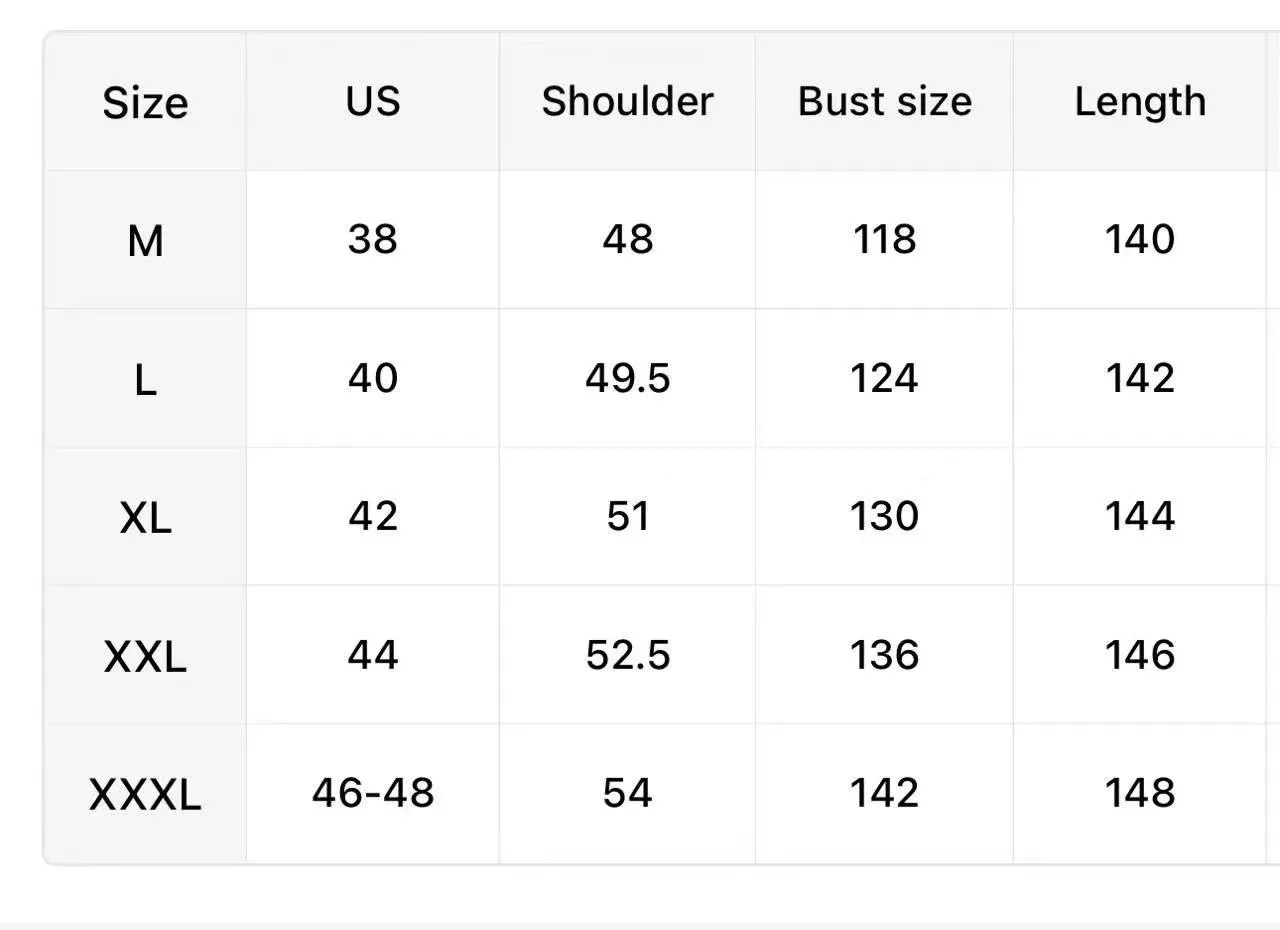Select the L size row label
Screen dimensions: 1280x930
145,380
